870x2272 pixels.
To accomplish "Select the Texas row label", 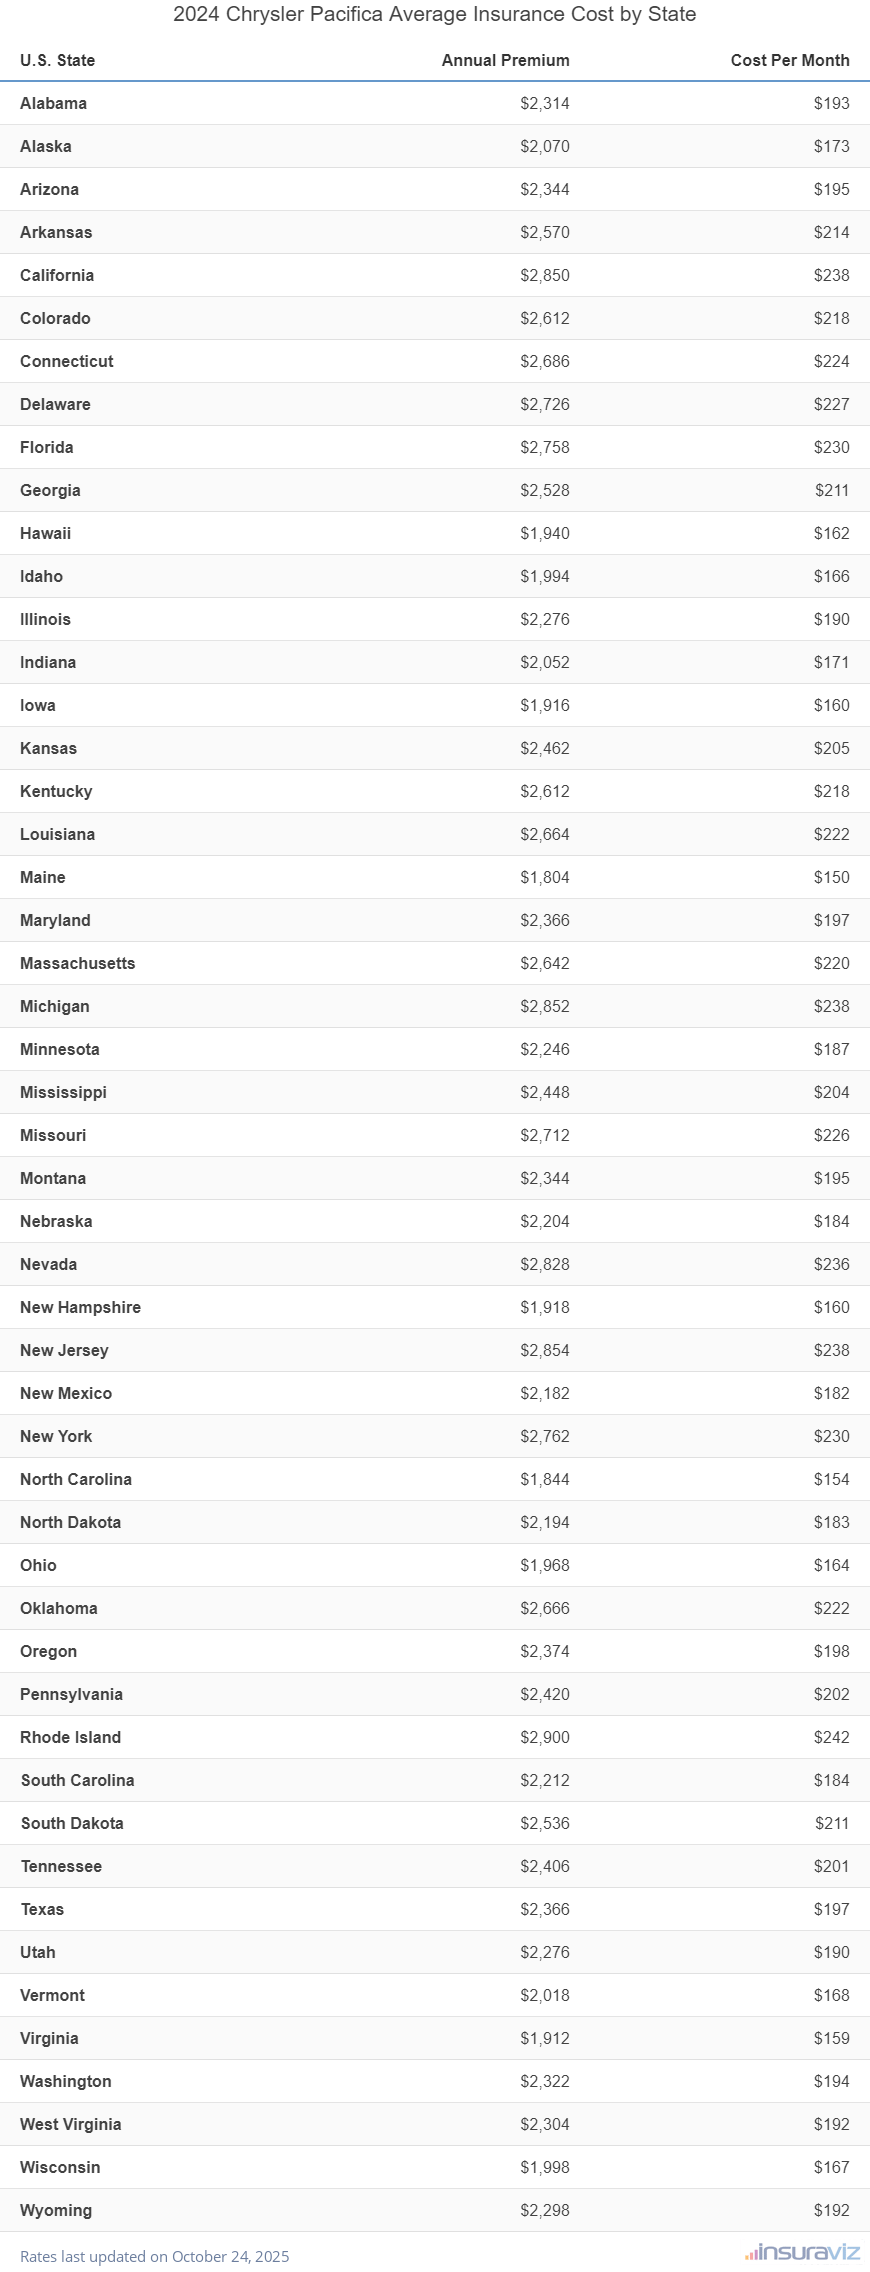I will tap(42, 1909).
